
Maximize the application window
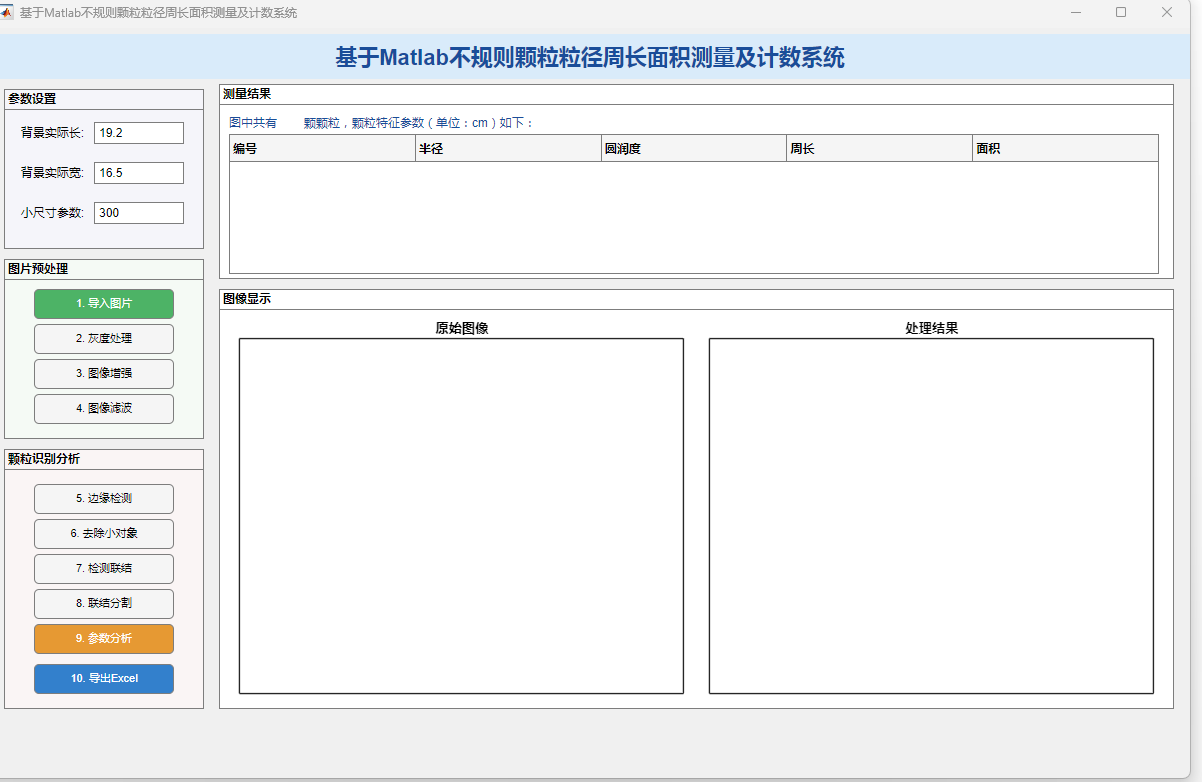click(x=1121, y=13)
